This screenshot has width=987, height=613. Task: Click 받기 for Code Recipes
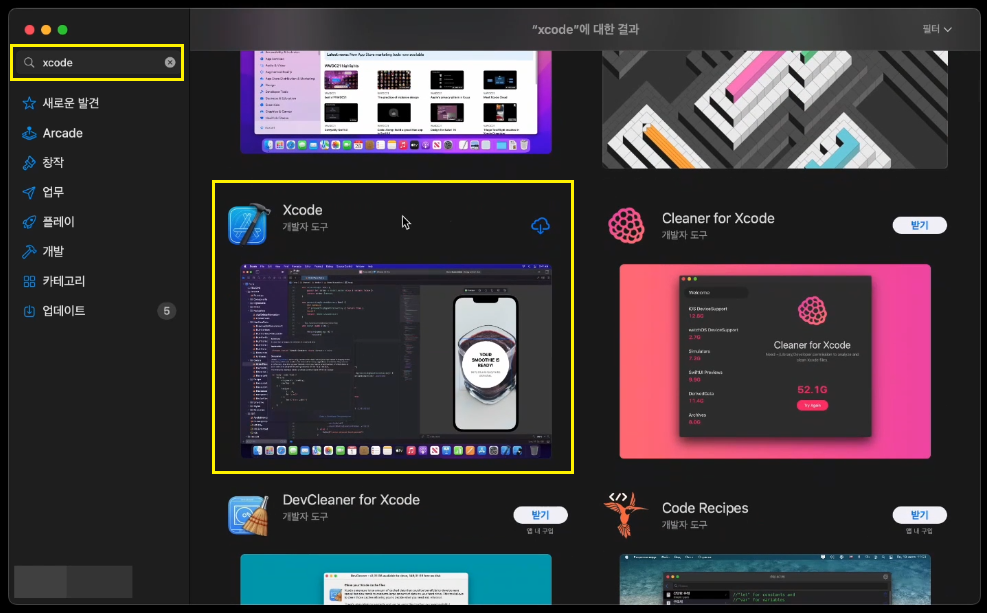click(x=919, y=515)
